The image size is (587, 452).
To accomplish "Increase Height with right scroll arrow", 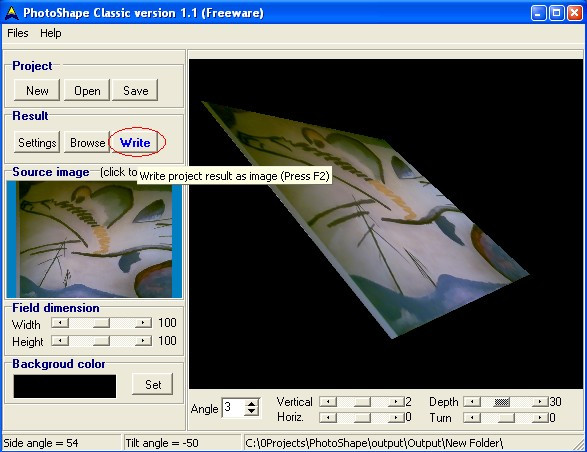I will tap(143, 341).
